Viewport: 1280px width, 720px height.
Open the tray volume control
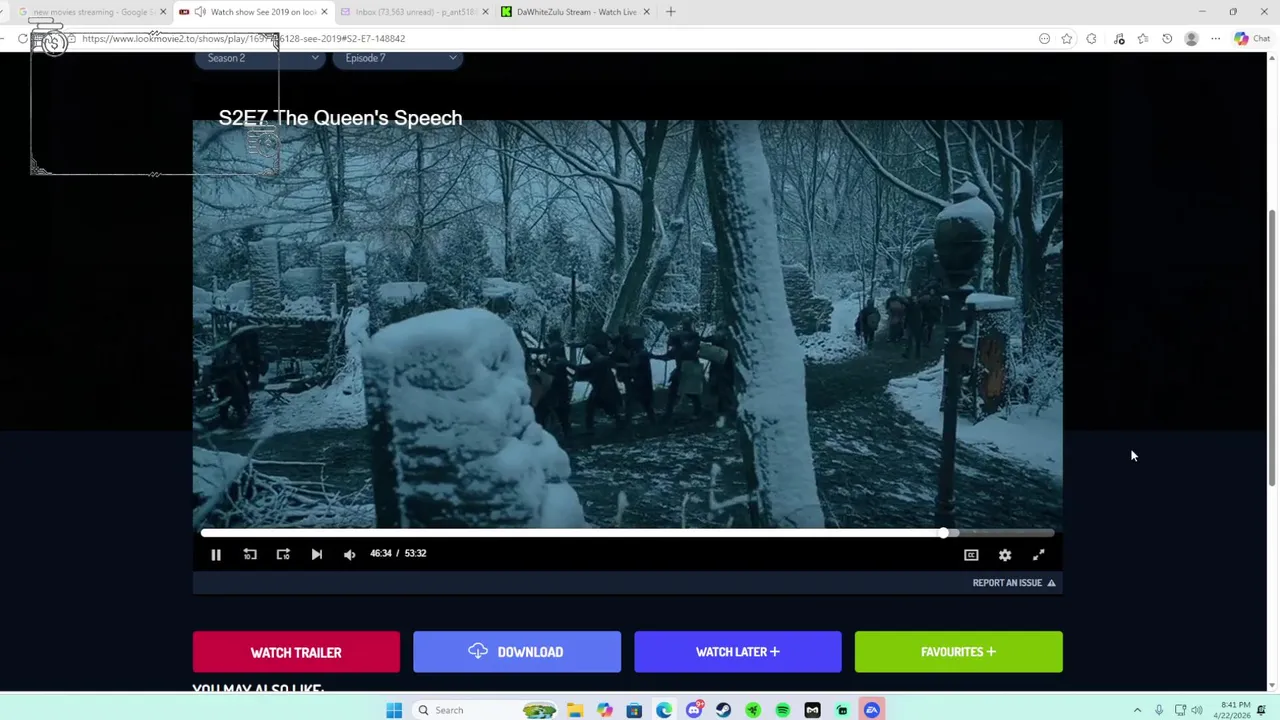tap(1197, 710)
